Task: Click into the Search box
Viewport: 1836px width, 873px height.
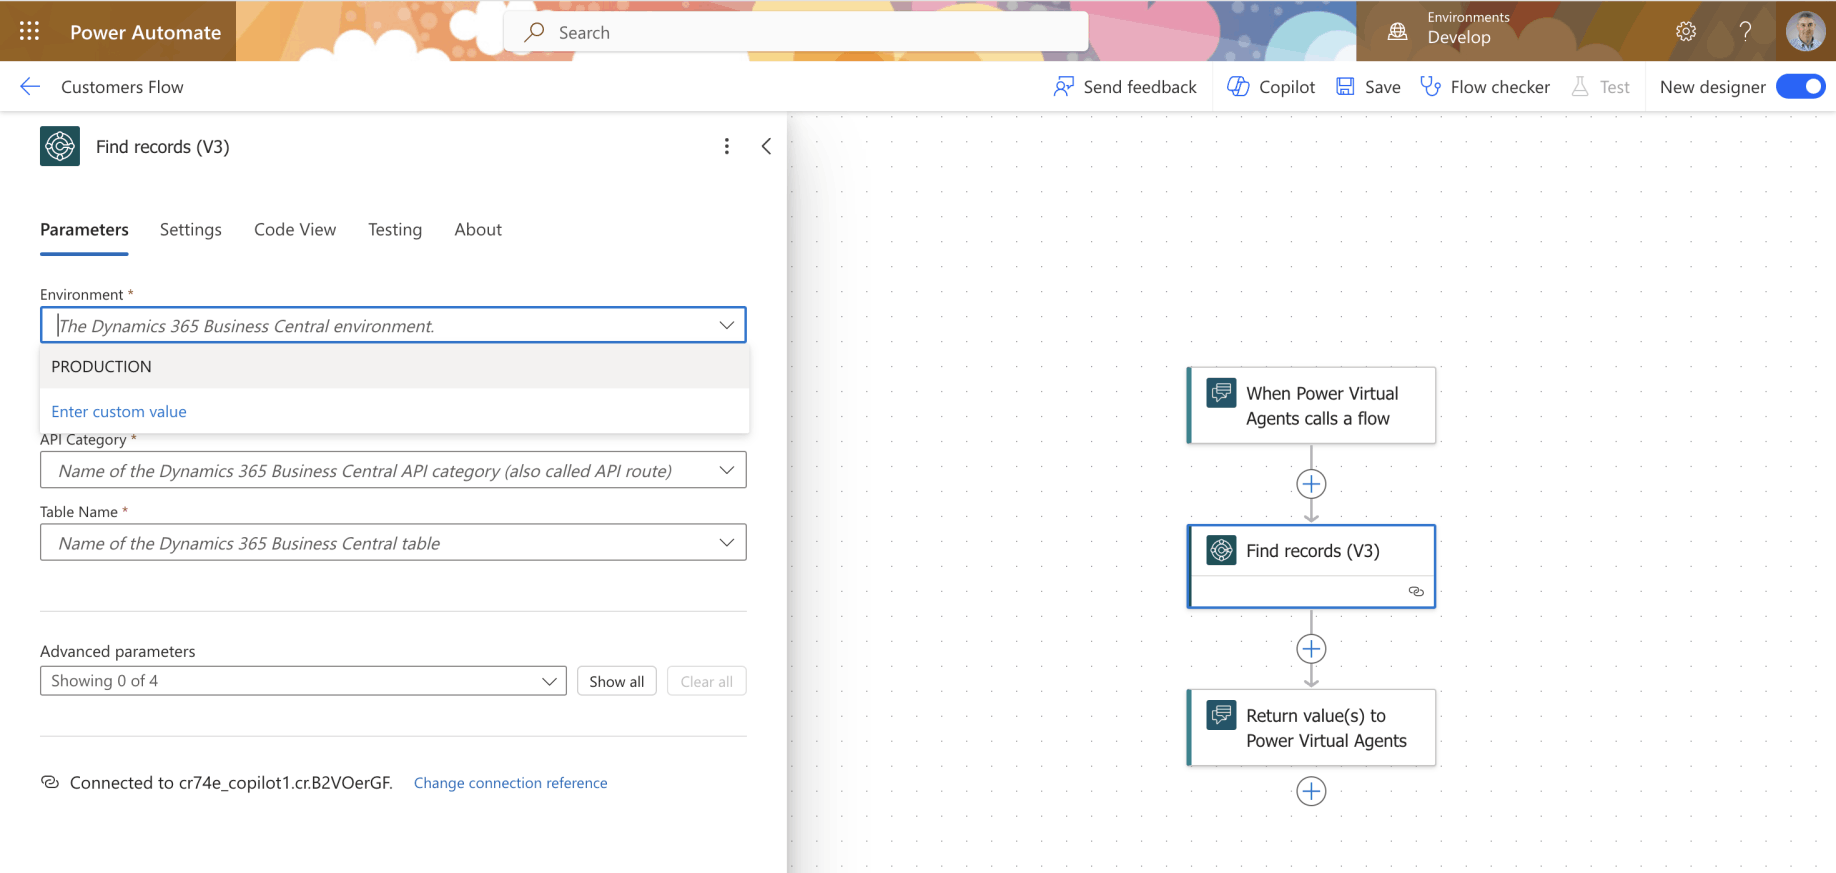Action: click(x=796, y=32)
